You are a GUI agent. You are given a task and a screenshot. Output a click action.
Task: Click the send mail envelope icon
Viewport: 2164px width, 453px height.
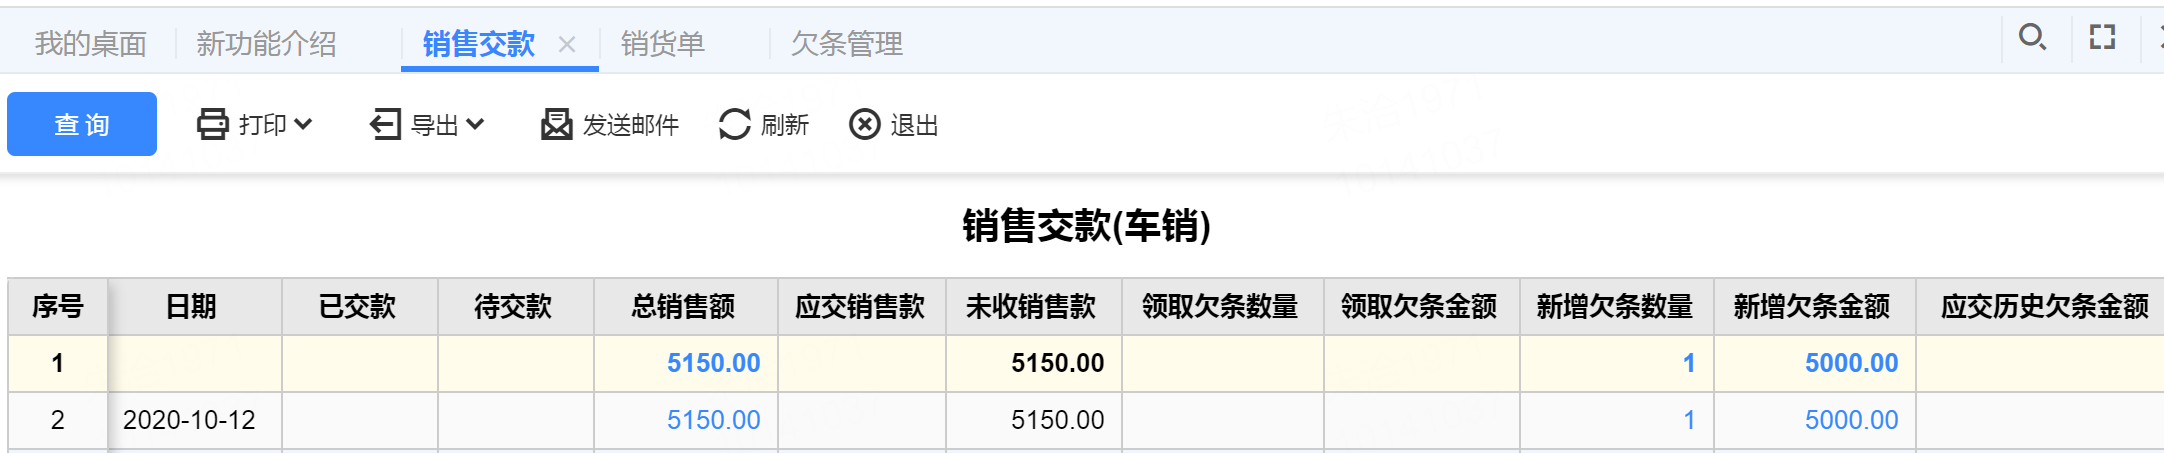tap(557, 125)
